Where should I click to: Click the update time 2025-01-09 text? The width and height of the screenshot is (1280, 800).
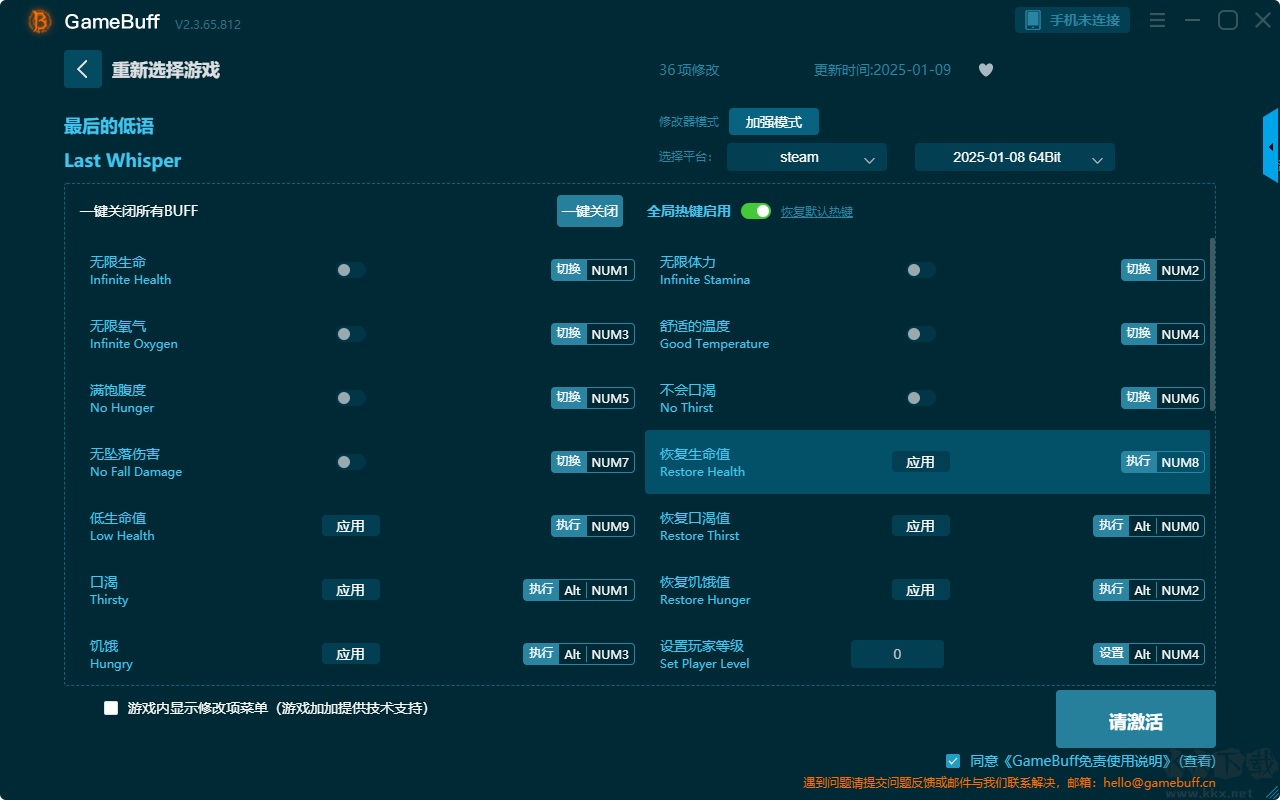point(883,70)
